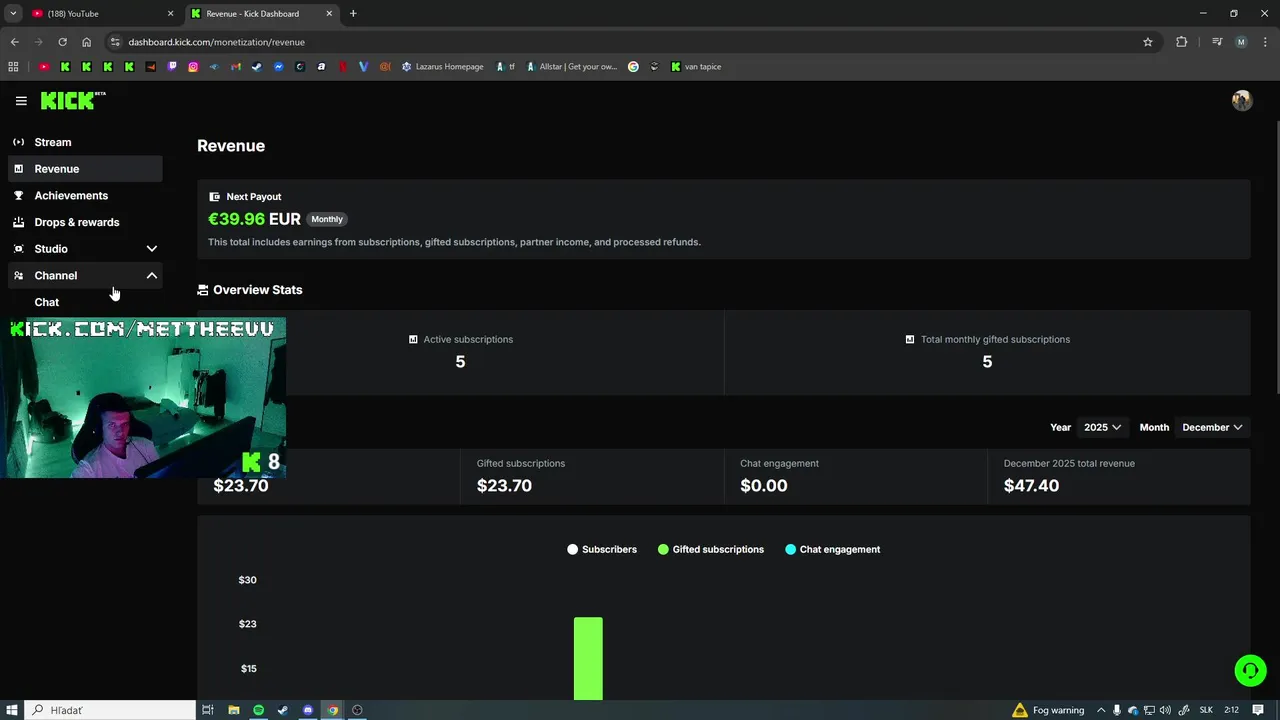Select Revenue in the sidebar
This screenshot has width=1280, height=720.
[x=85, y=169]
